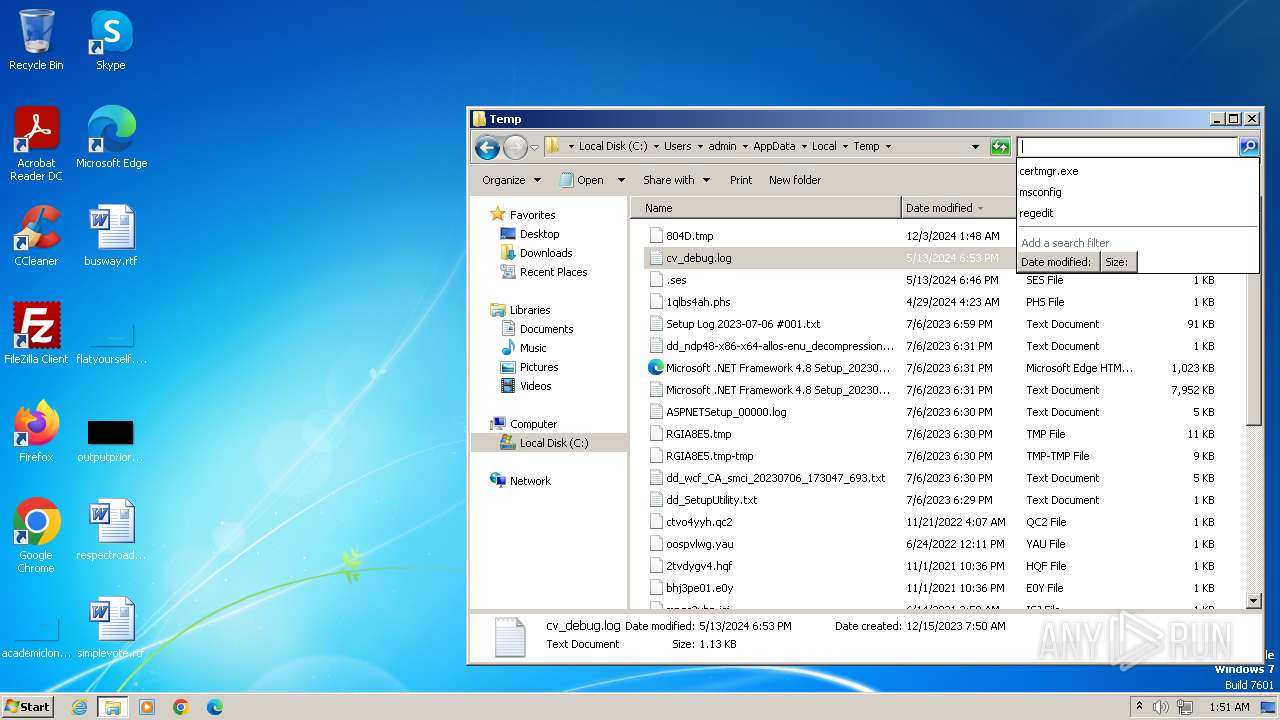Open Microsoft Edge desktop shortcut
The height and width of the screenshot is (720, 1280).
(x=111, y=138)
